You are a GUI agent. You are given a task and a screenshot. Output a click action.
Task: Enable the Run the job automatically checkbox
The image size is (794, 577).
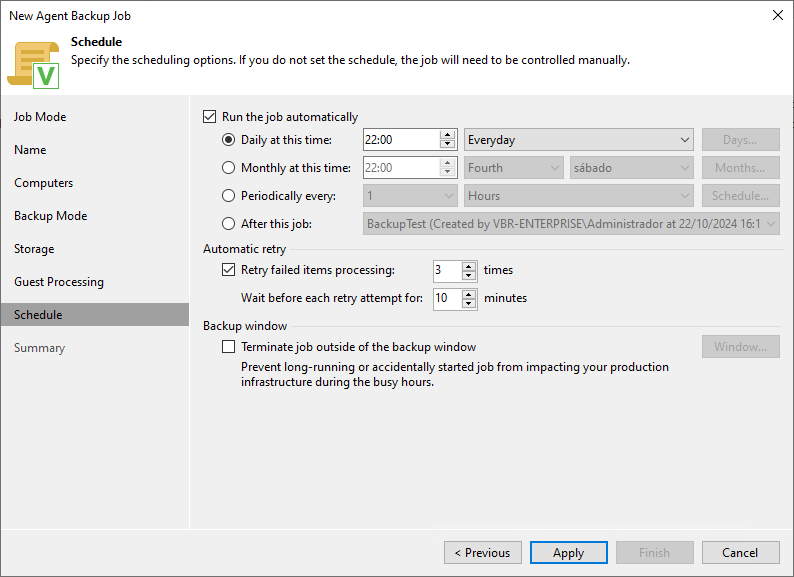(x=209, y=117)
